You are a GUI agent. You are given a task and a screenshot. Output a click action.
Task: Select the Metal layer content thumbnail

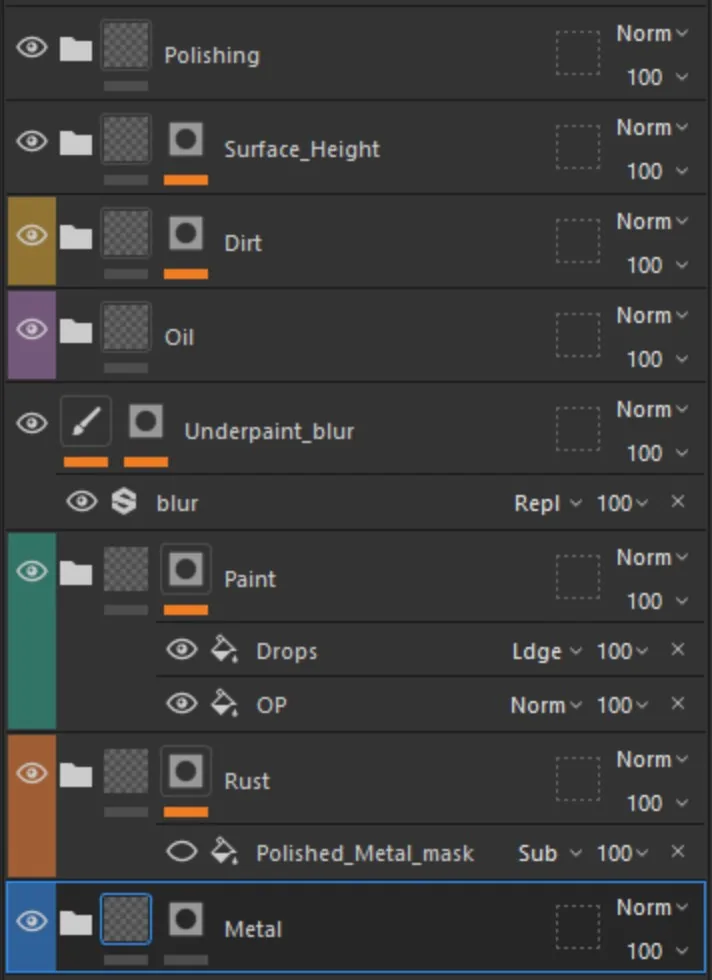point(126,919)
